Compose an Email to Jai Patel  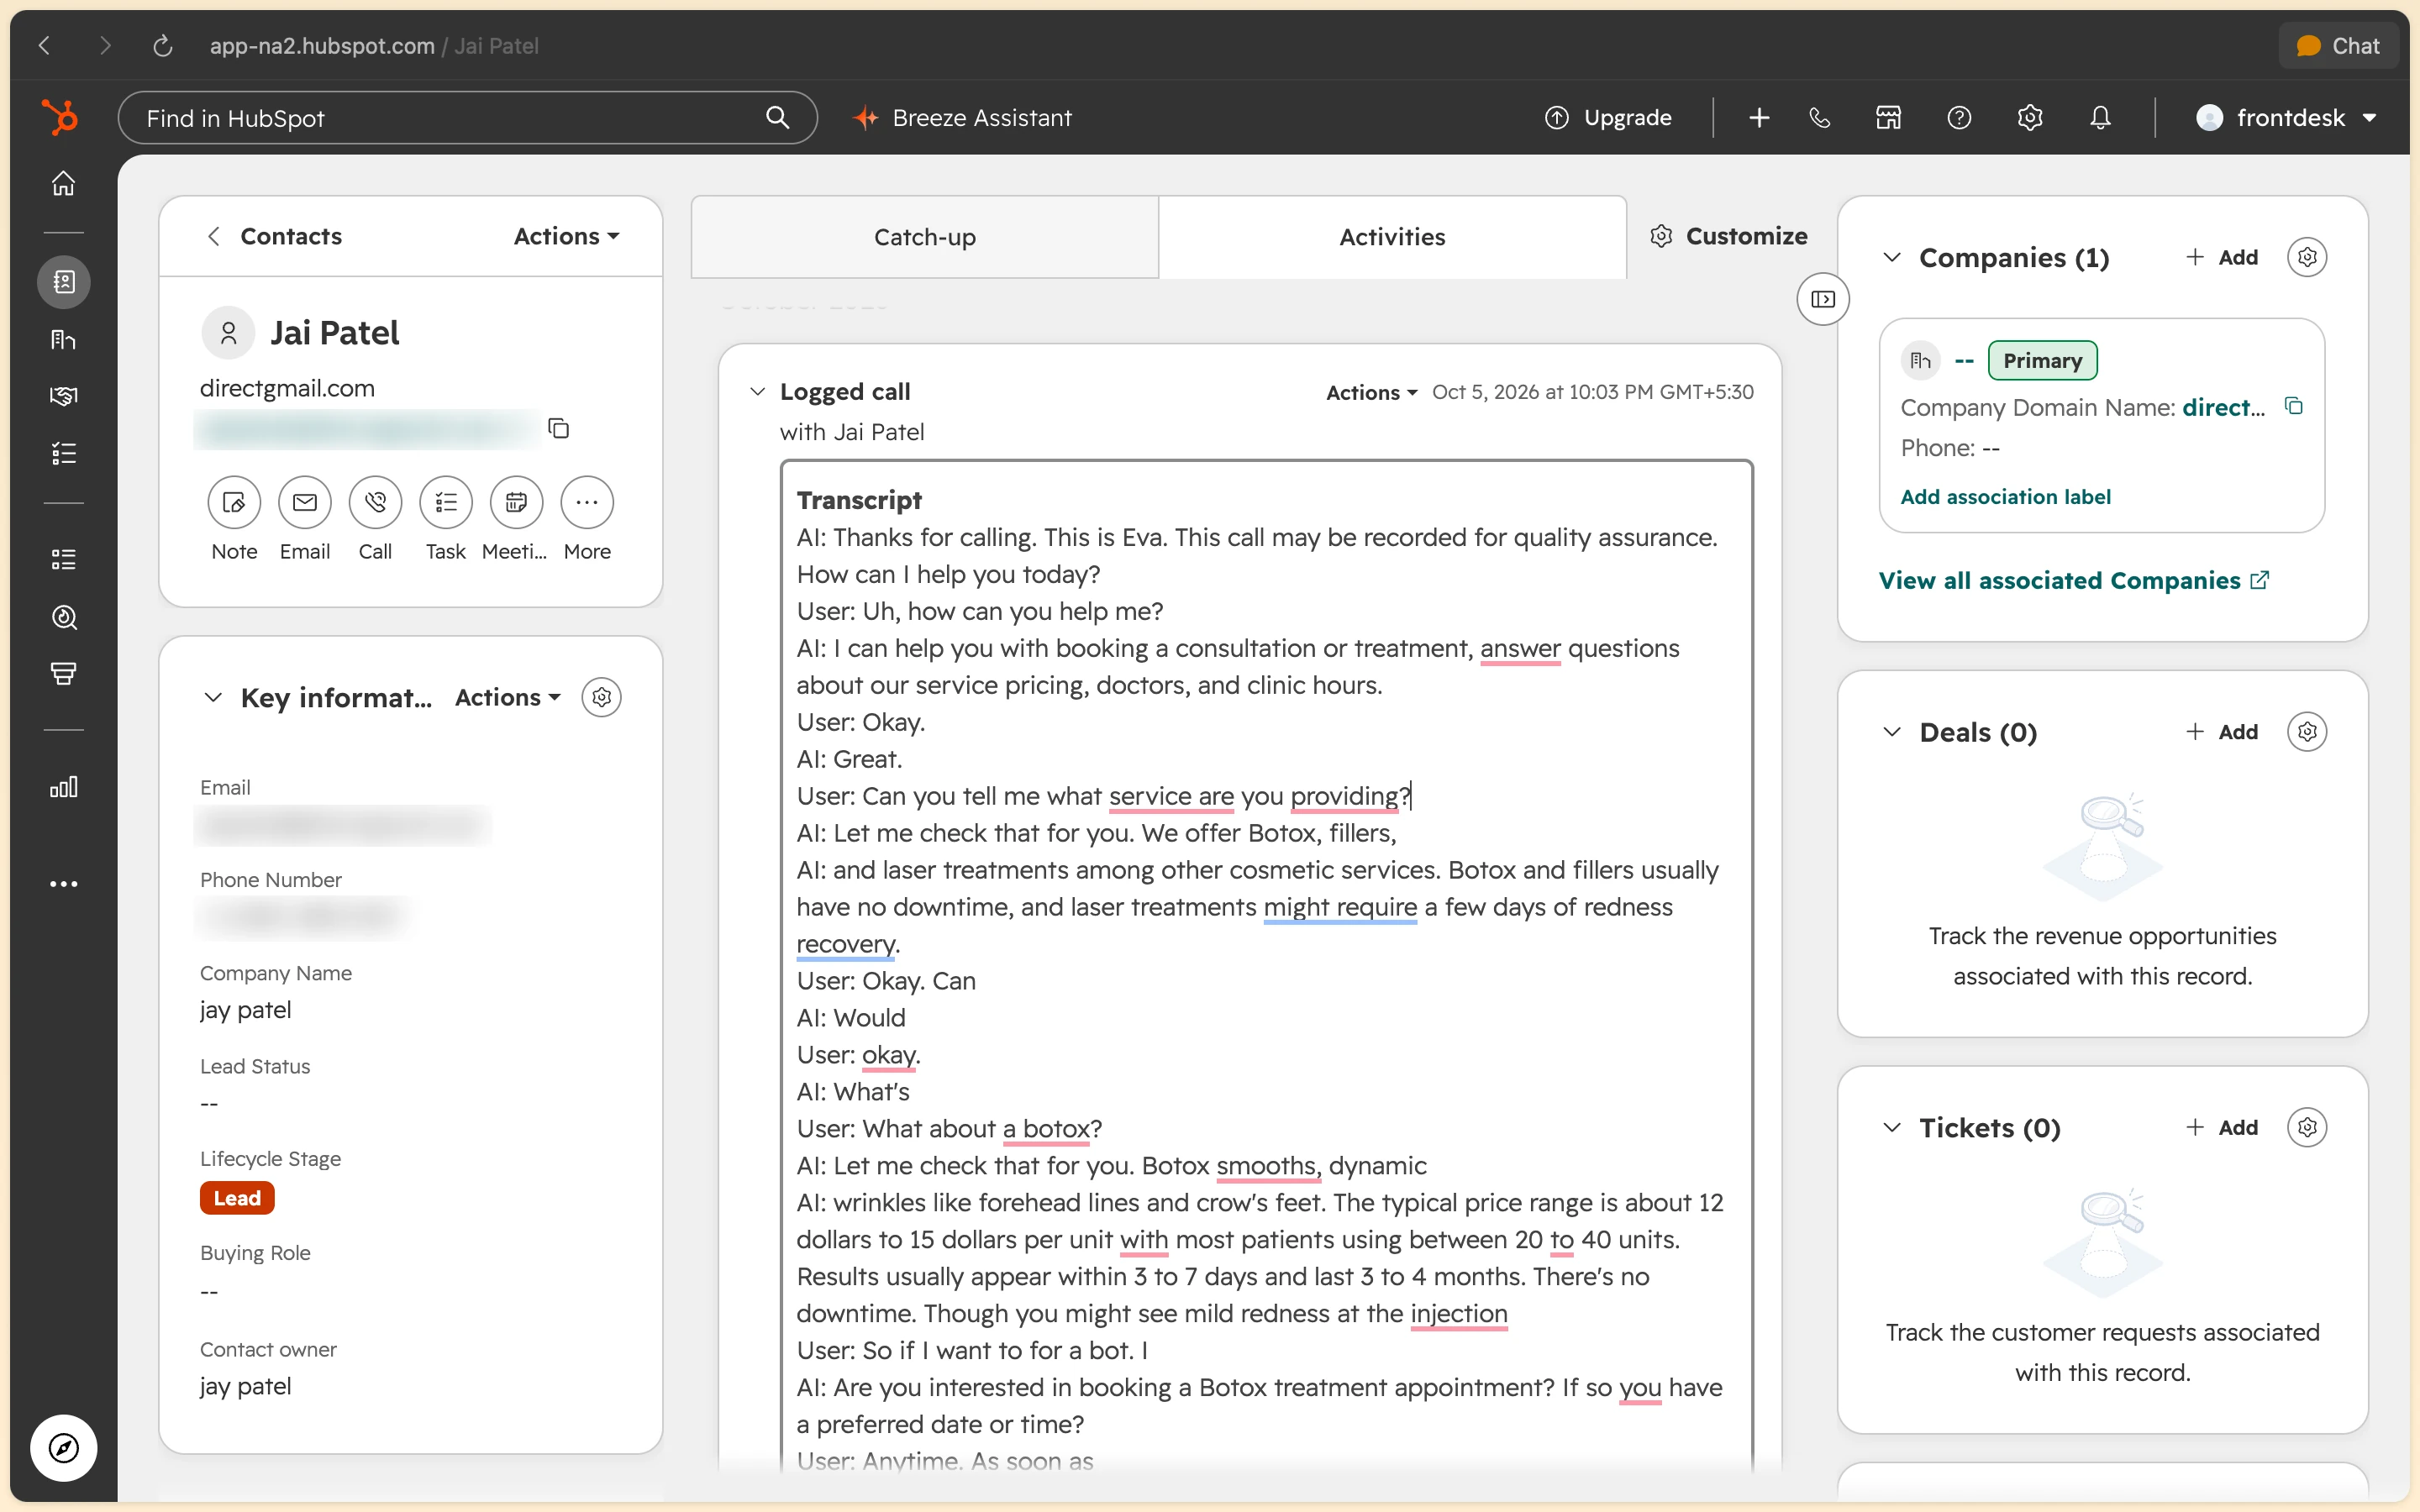pyautogui.click(x=305, y=502)
